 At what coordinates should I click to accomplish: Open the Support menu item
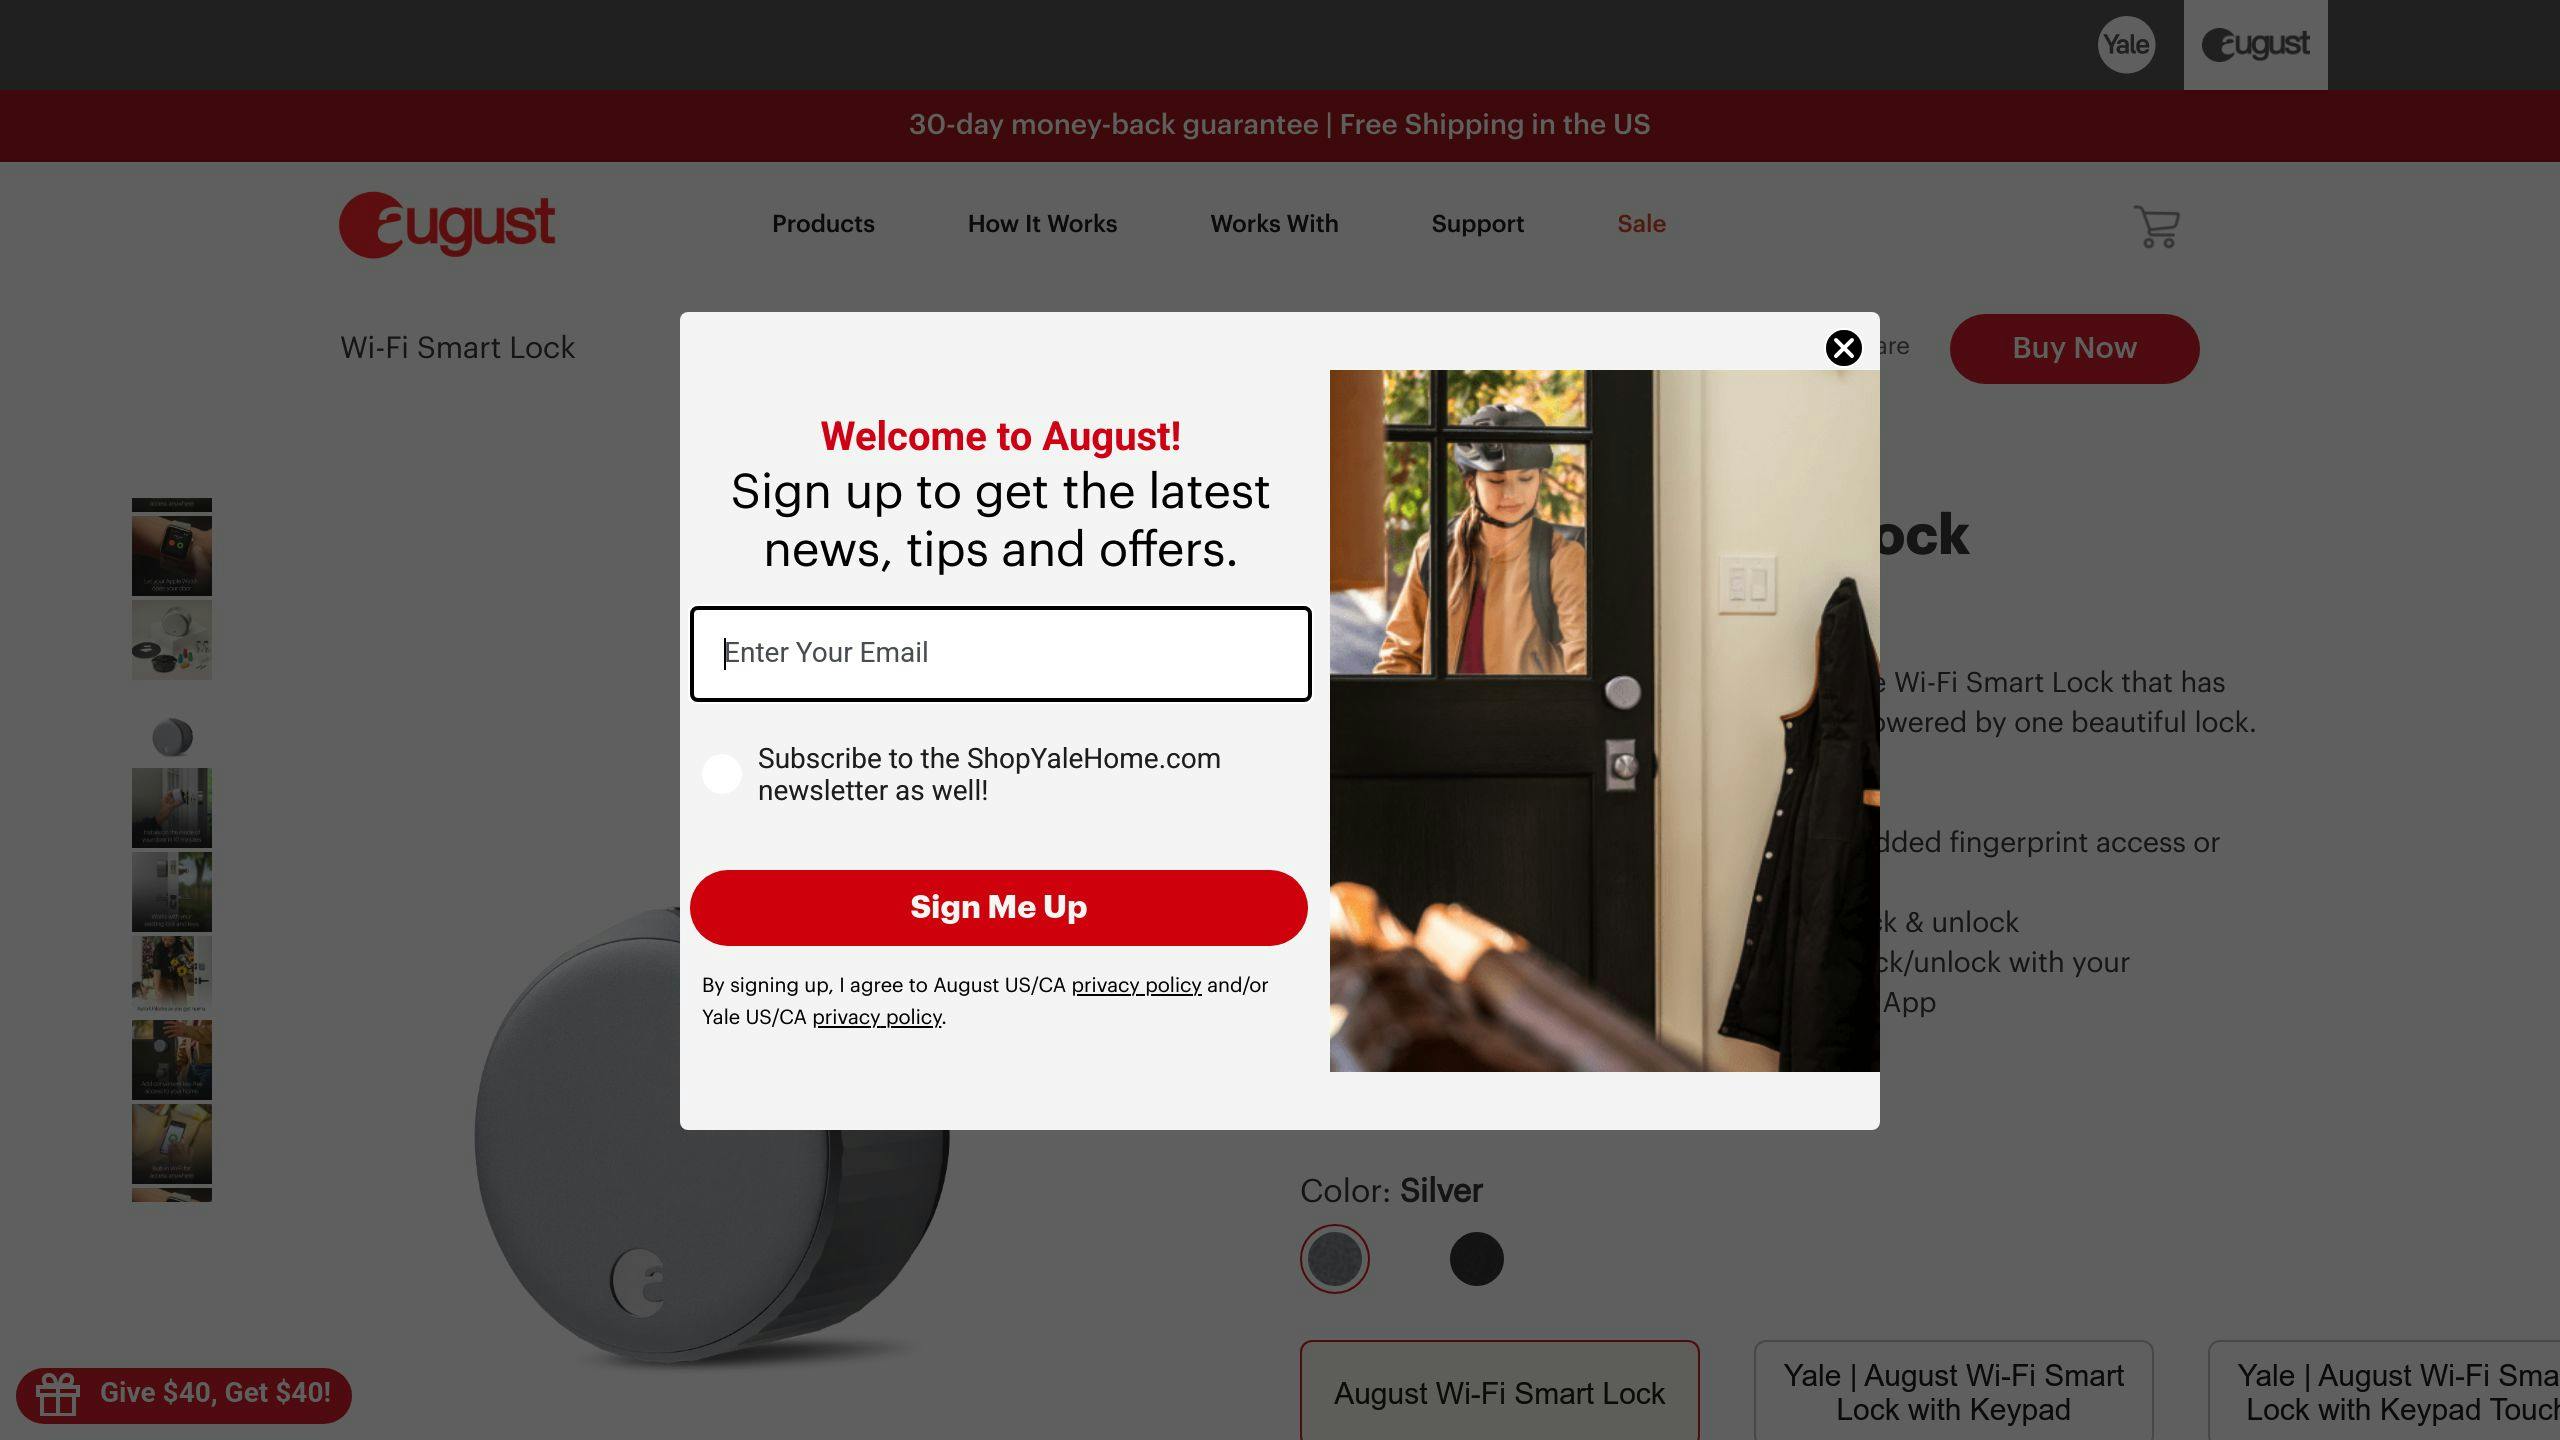point(1477,223)
